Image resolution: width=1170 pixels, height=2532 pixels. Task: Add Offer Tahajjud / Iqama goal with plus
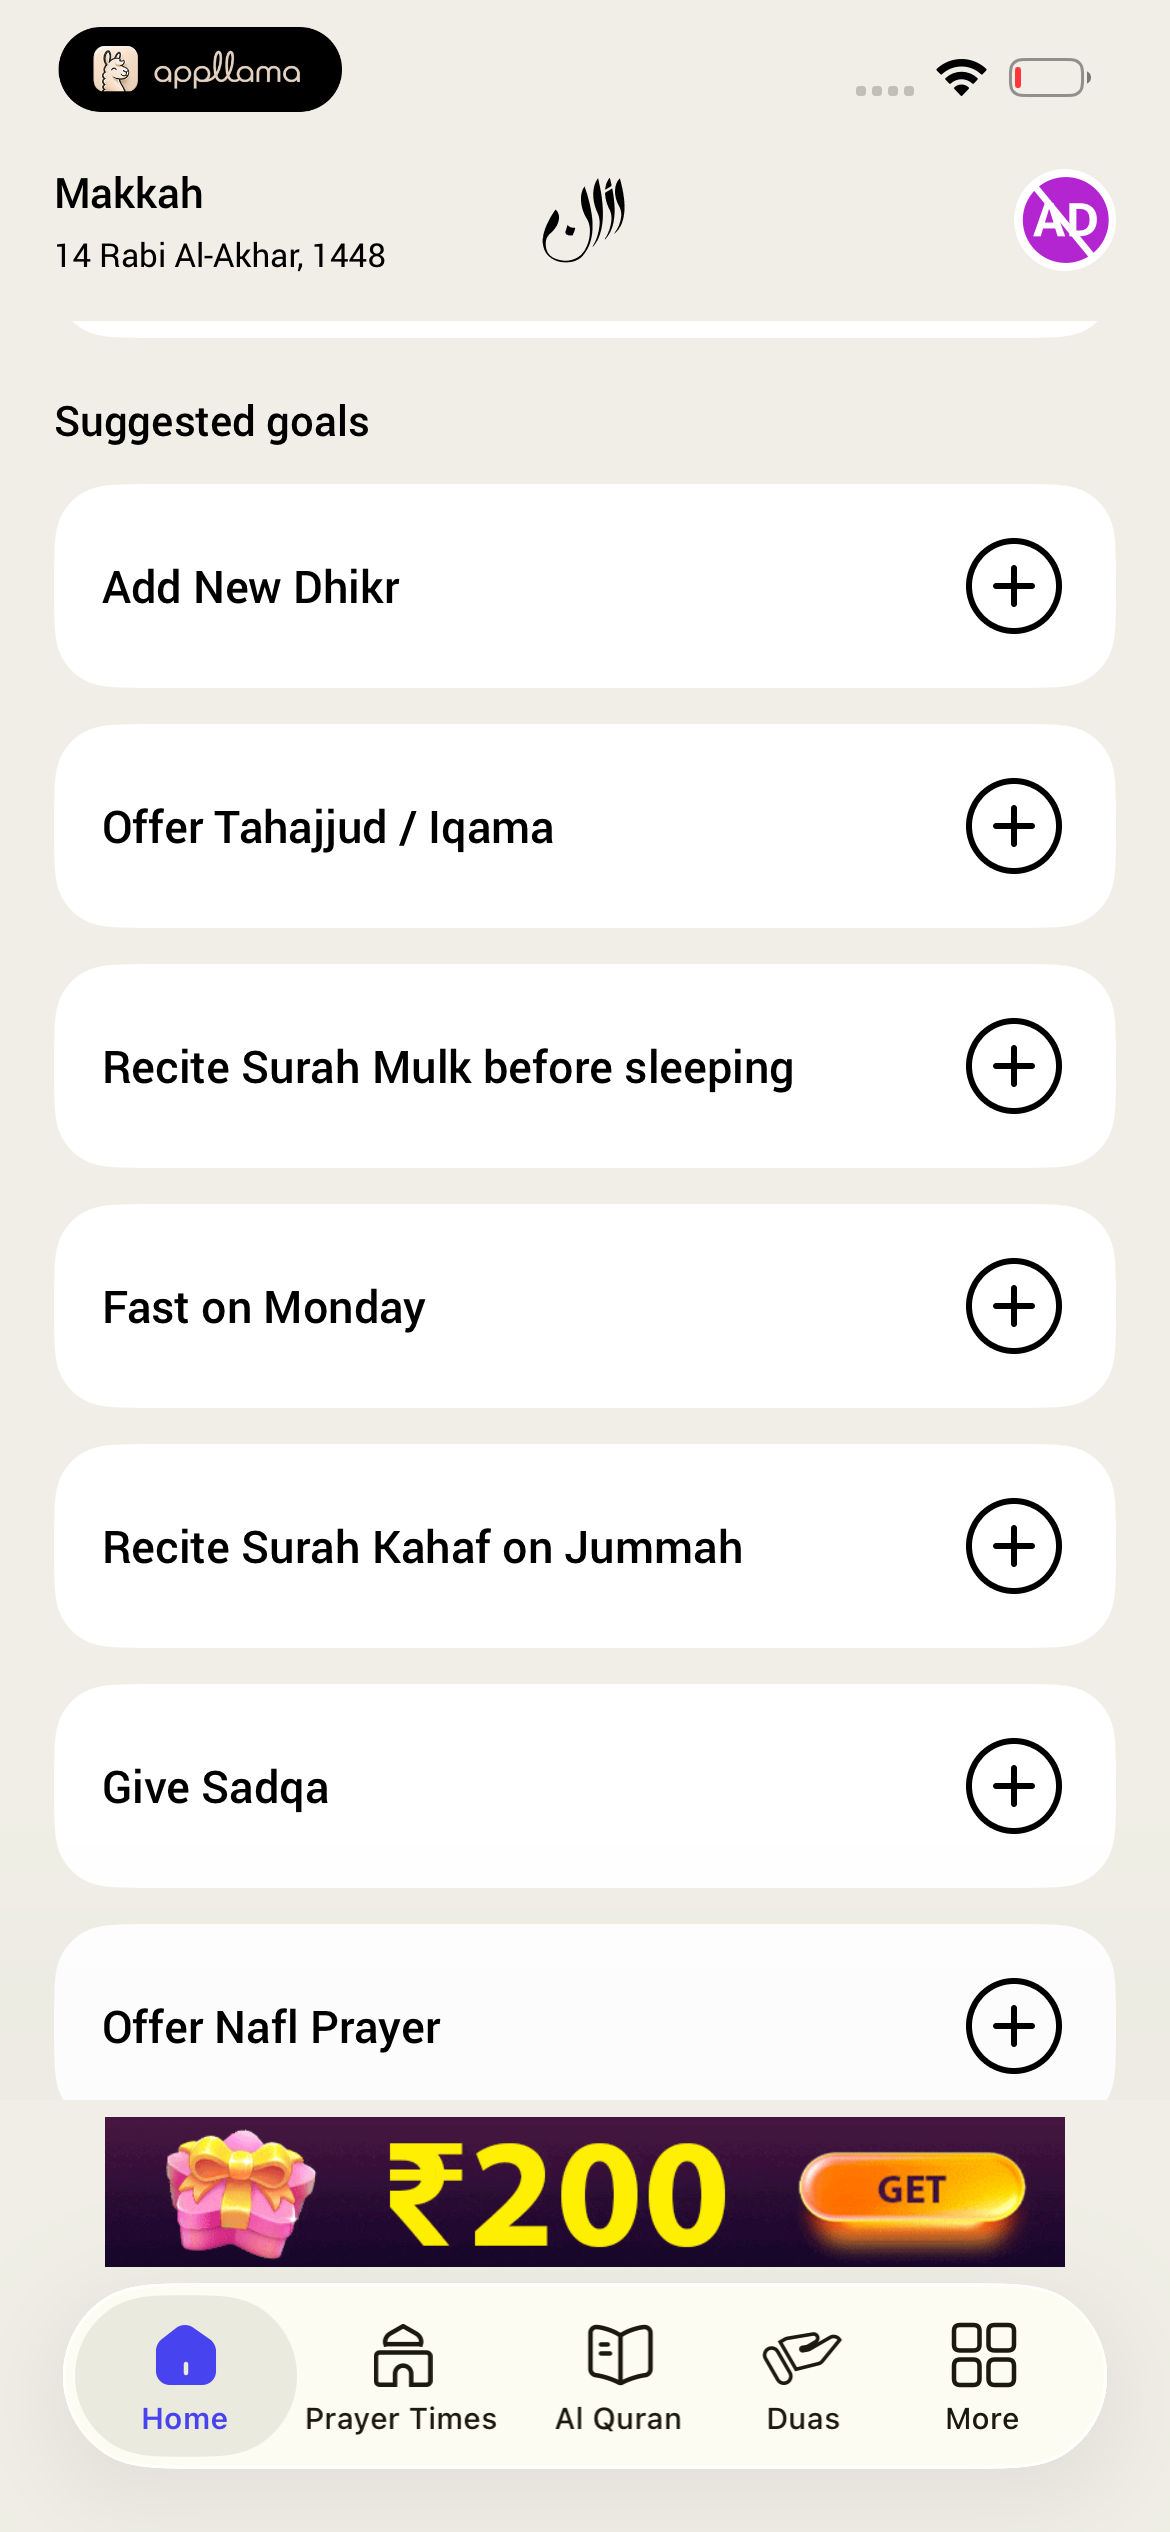coord(1014,826)
